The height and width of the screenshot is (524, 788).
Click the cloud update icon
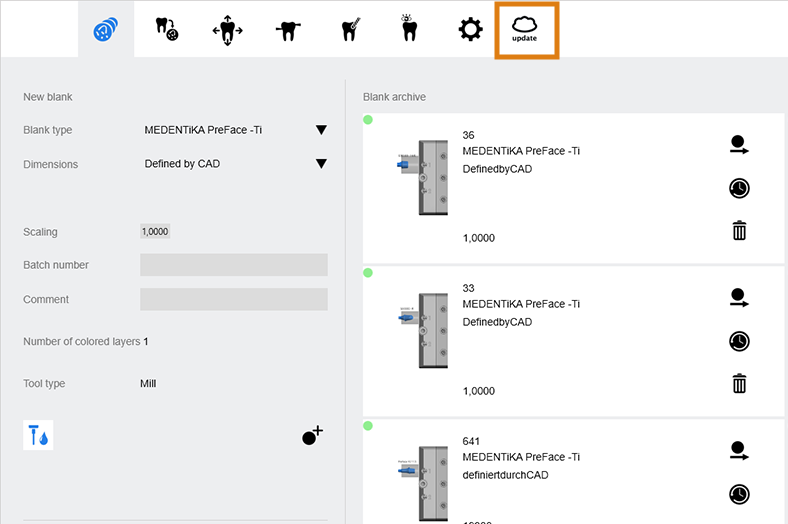click(x=525, y=29)
